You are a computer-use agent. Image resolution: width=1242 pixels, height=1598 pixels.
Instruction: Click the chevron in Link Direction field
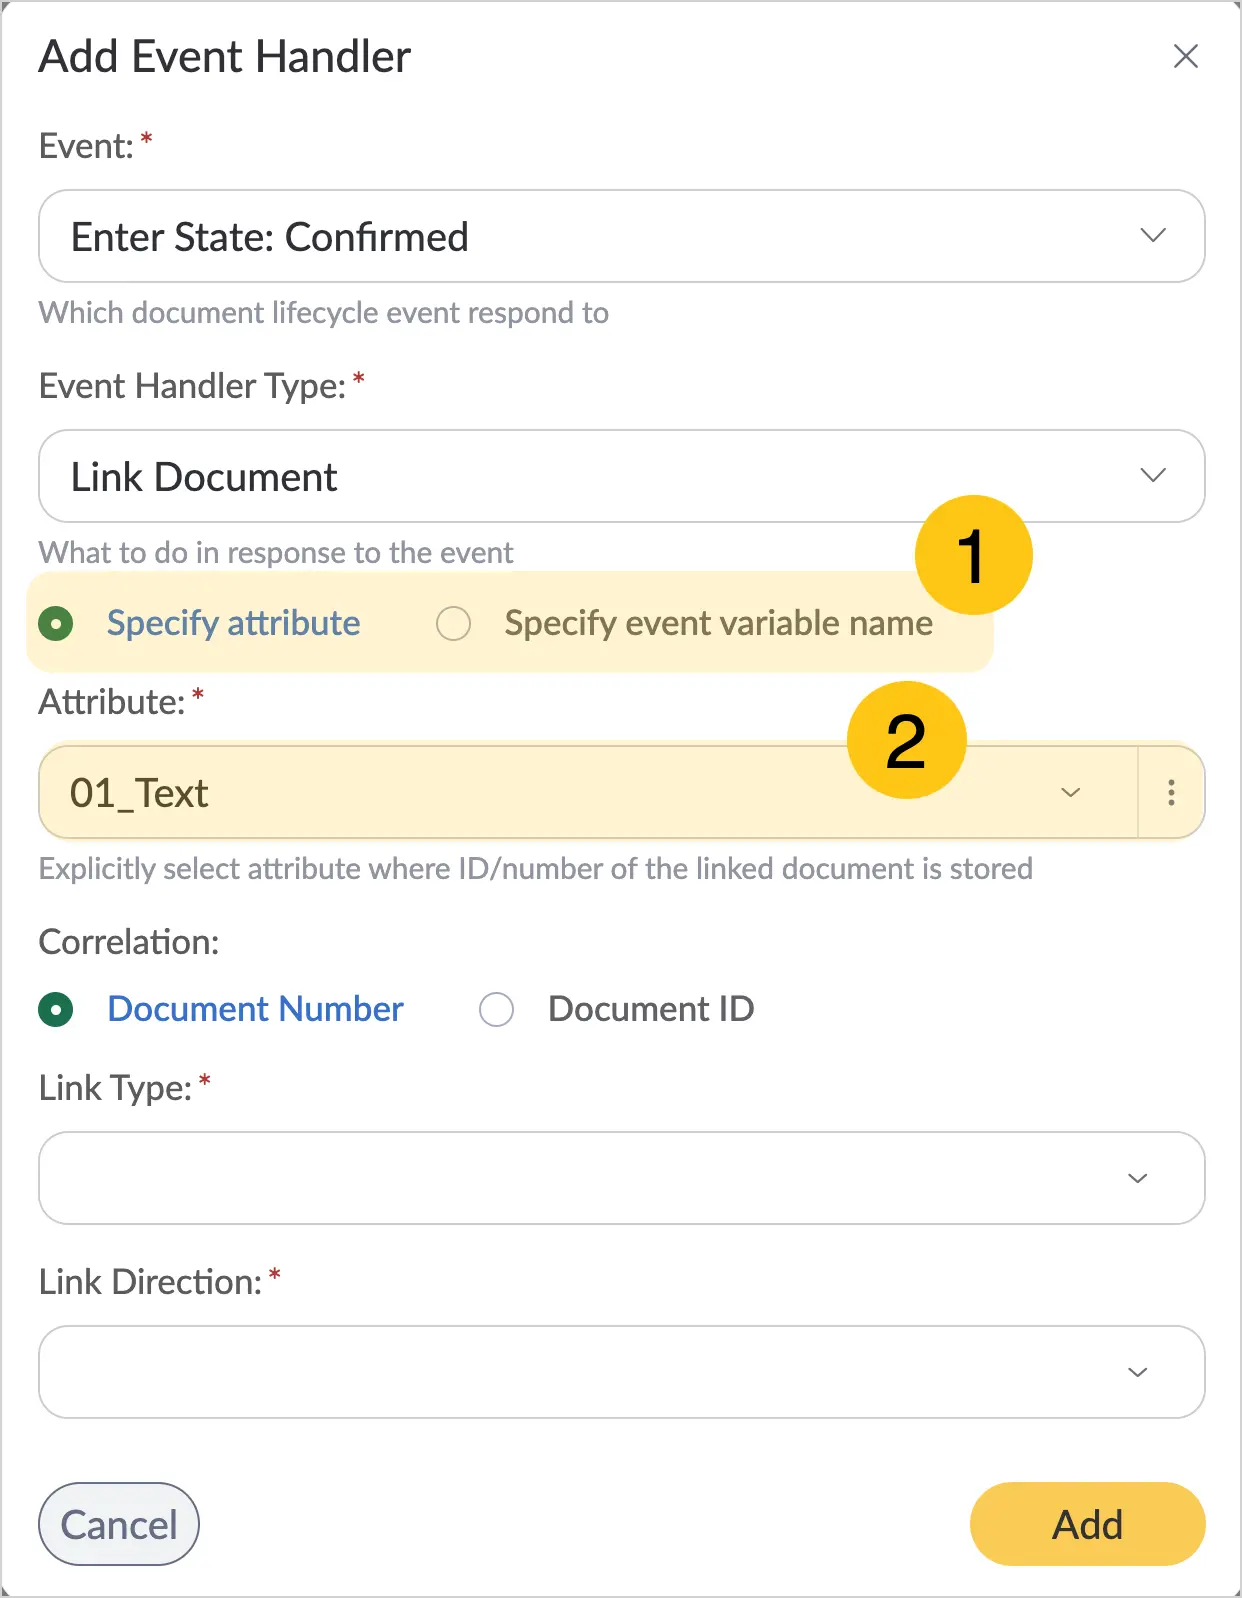[x=1137, y=1372]
